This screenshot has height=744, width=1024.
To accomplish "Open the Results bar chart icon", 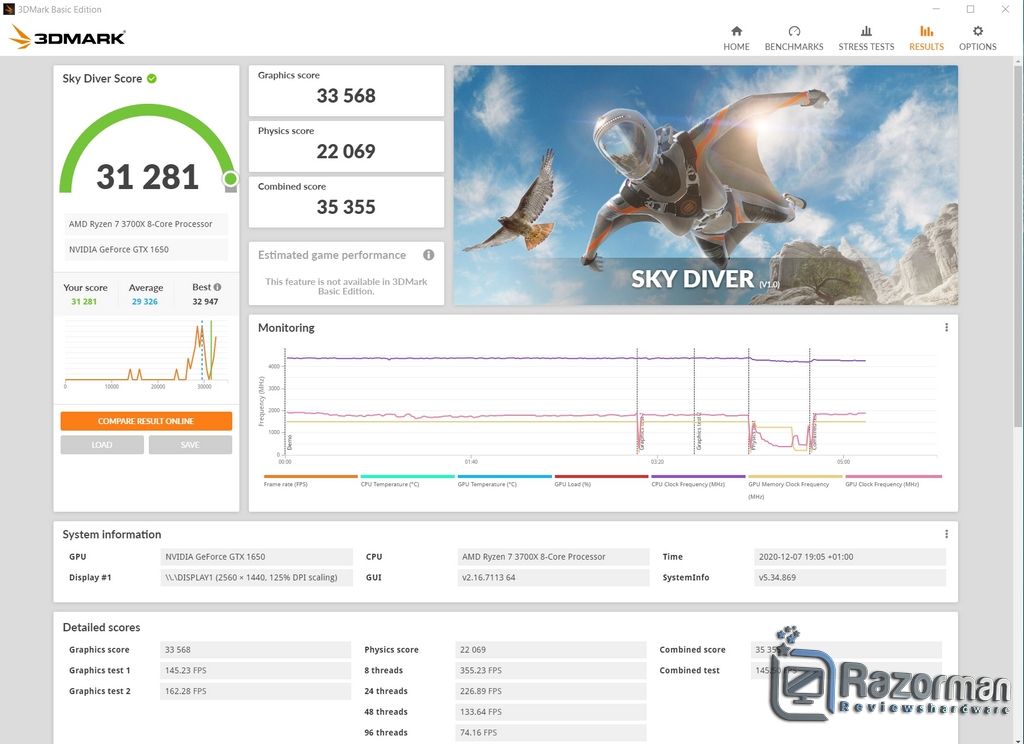I will pyautogui.click(x=926, y=31).
